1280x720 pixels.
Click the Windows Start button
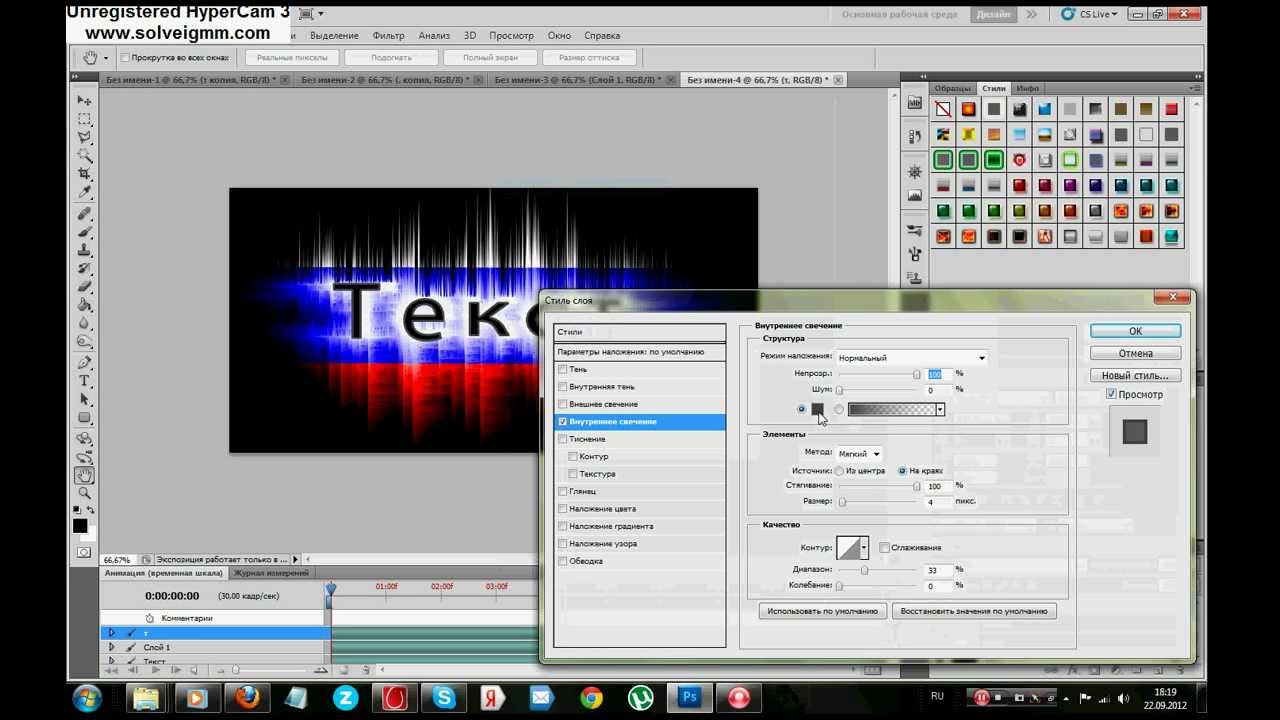[87, 697]
